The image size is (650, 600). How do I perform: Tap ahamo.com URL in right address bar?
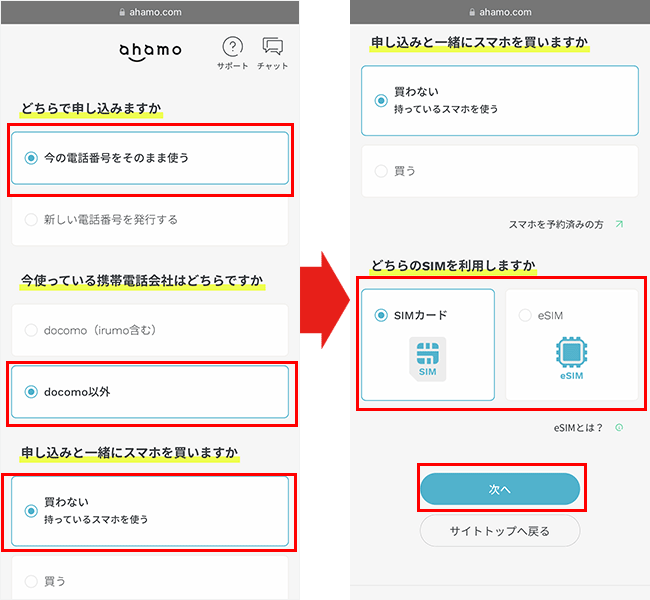pyautogui.click(x=505, y=12)
